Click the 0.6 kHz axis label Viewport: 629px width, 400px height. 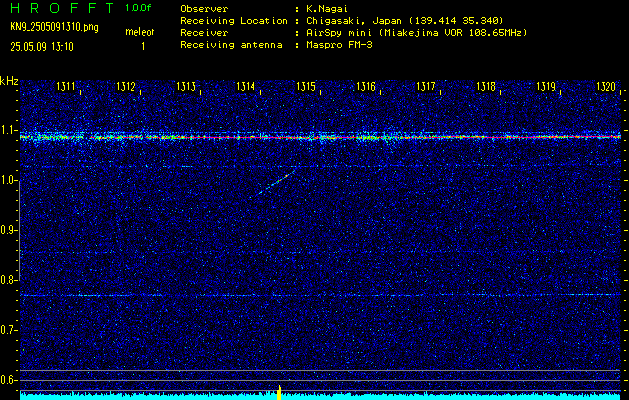click(8, 380)
